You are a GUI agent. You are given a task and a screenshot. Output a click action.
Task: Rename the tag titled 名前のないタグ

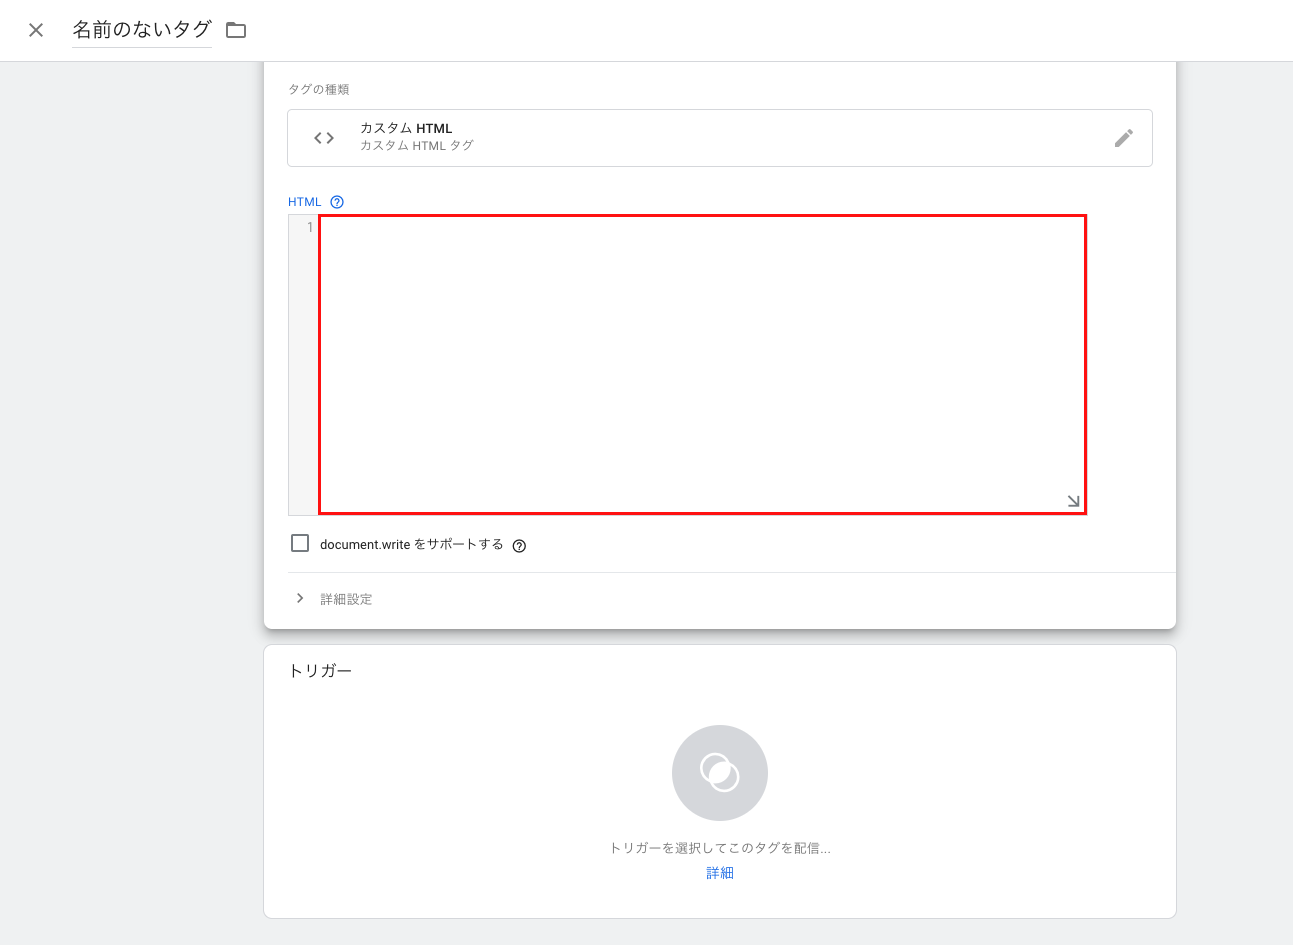click(141, 30)
